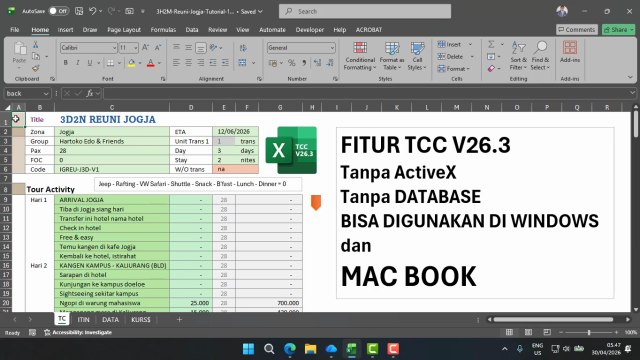Click the Clear eraser icon

tap(491, 69)
